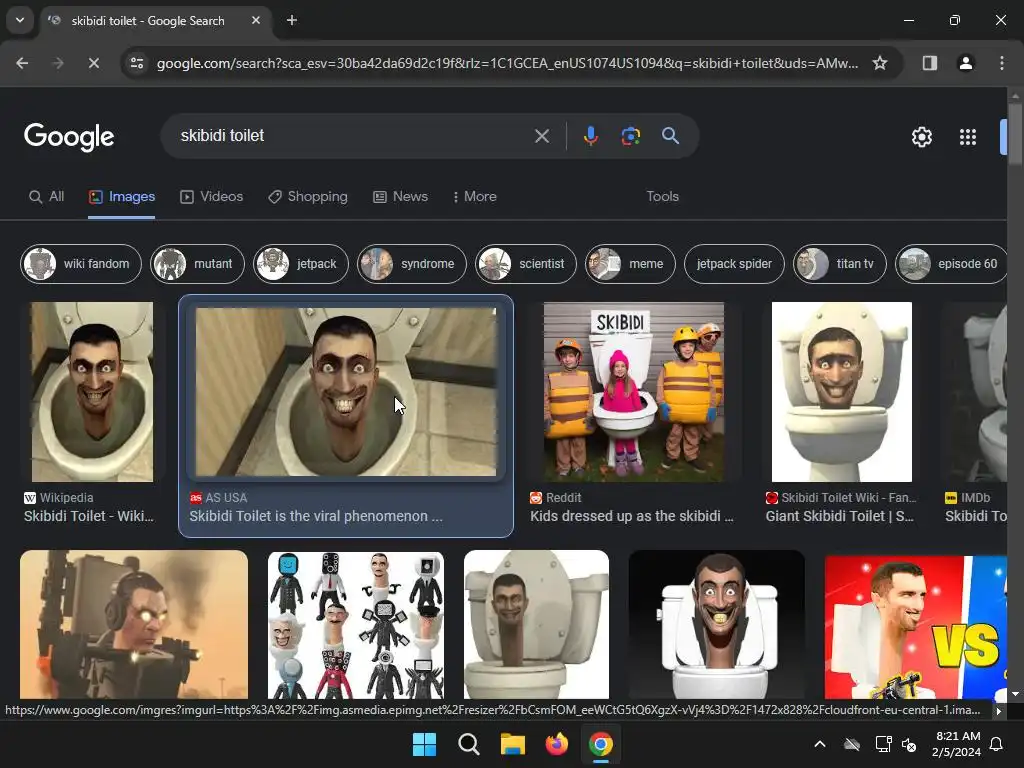
Task: Click the network display tray icon
Action: pyautogui.click(x=883, y=744)
